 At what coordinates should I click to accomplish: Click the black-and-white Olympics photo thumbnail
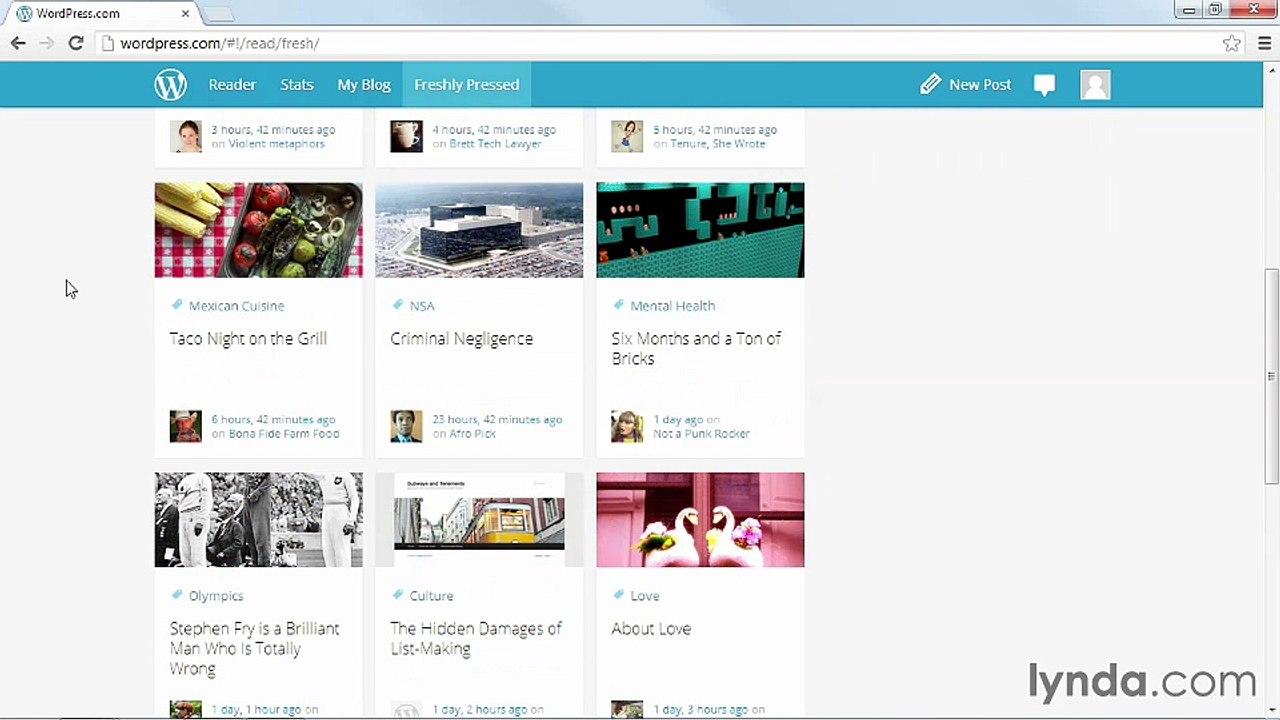click(x=258, y=520)
